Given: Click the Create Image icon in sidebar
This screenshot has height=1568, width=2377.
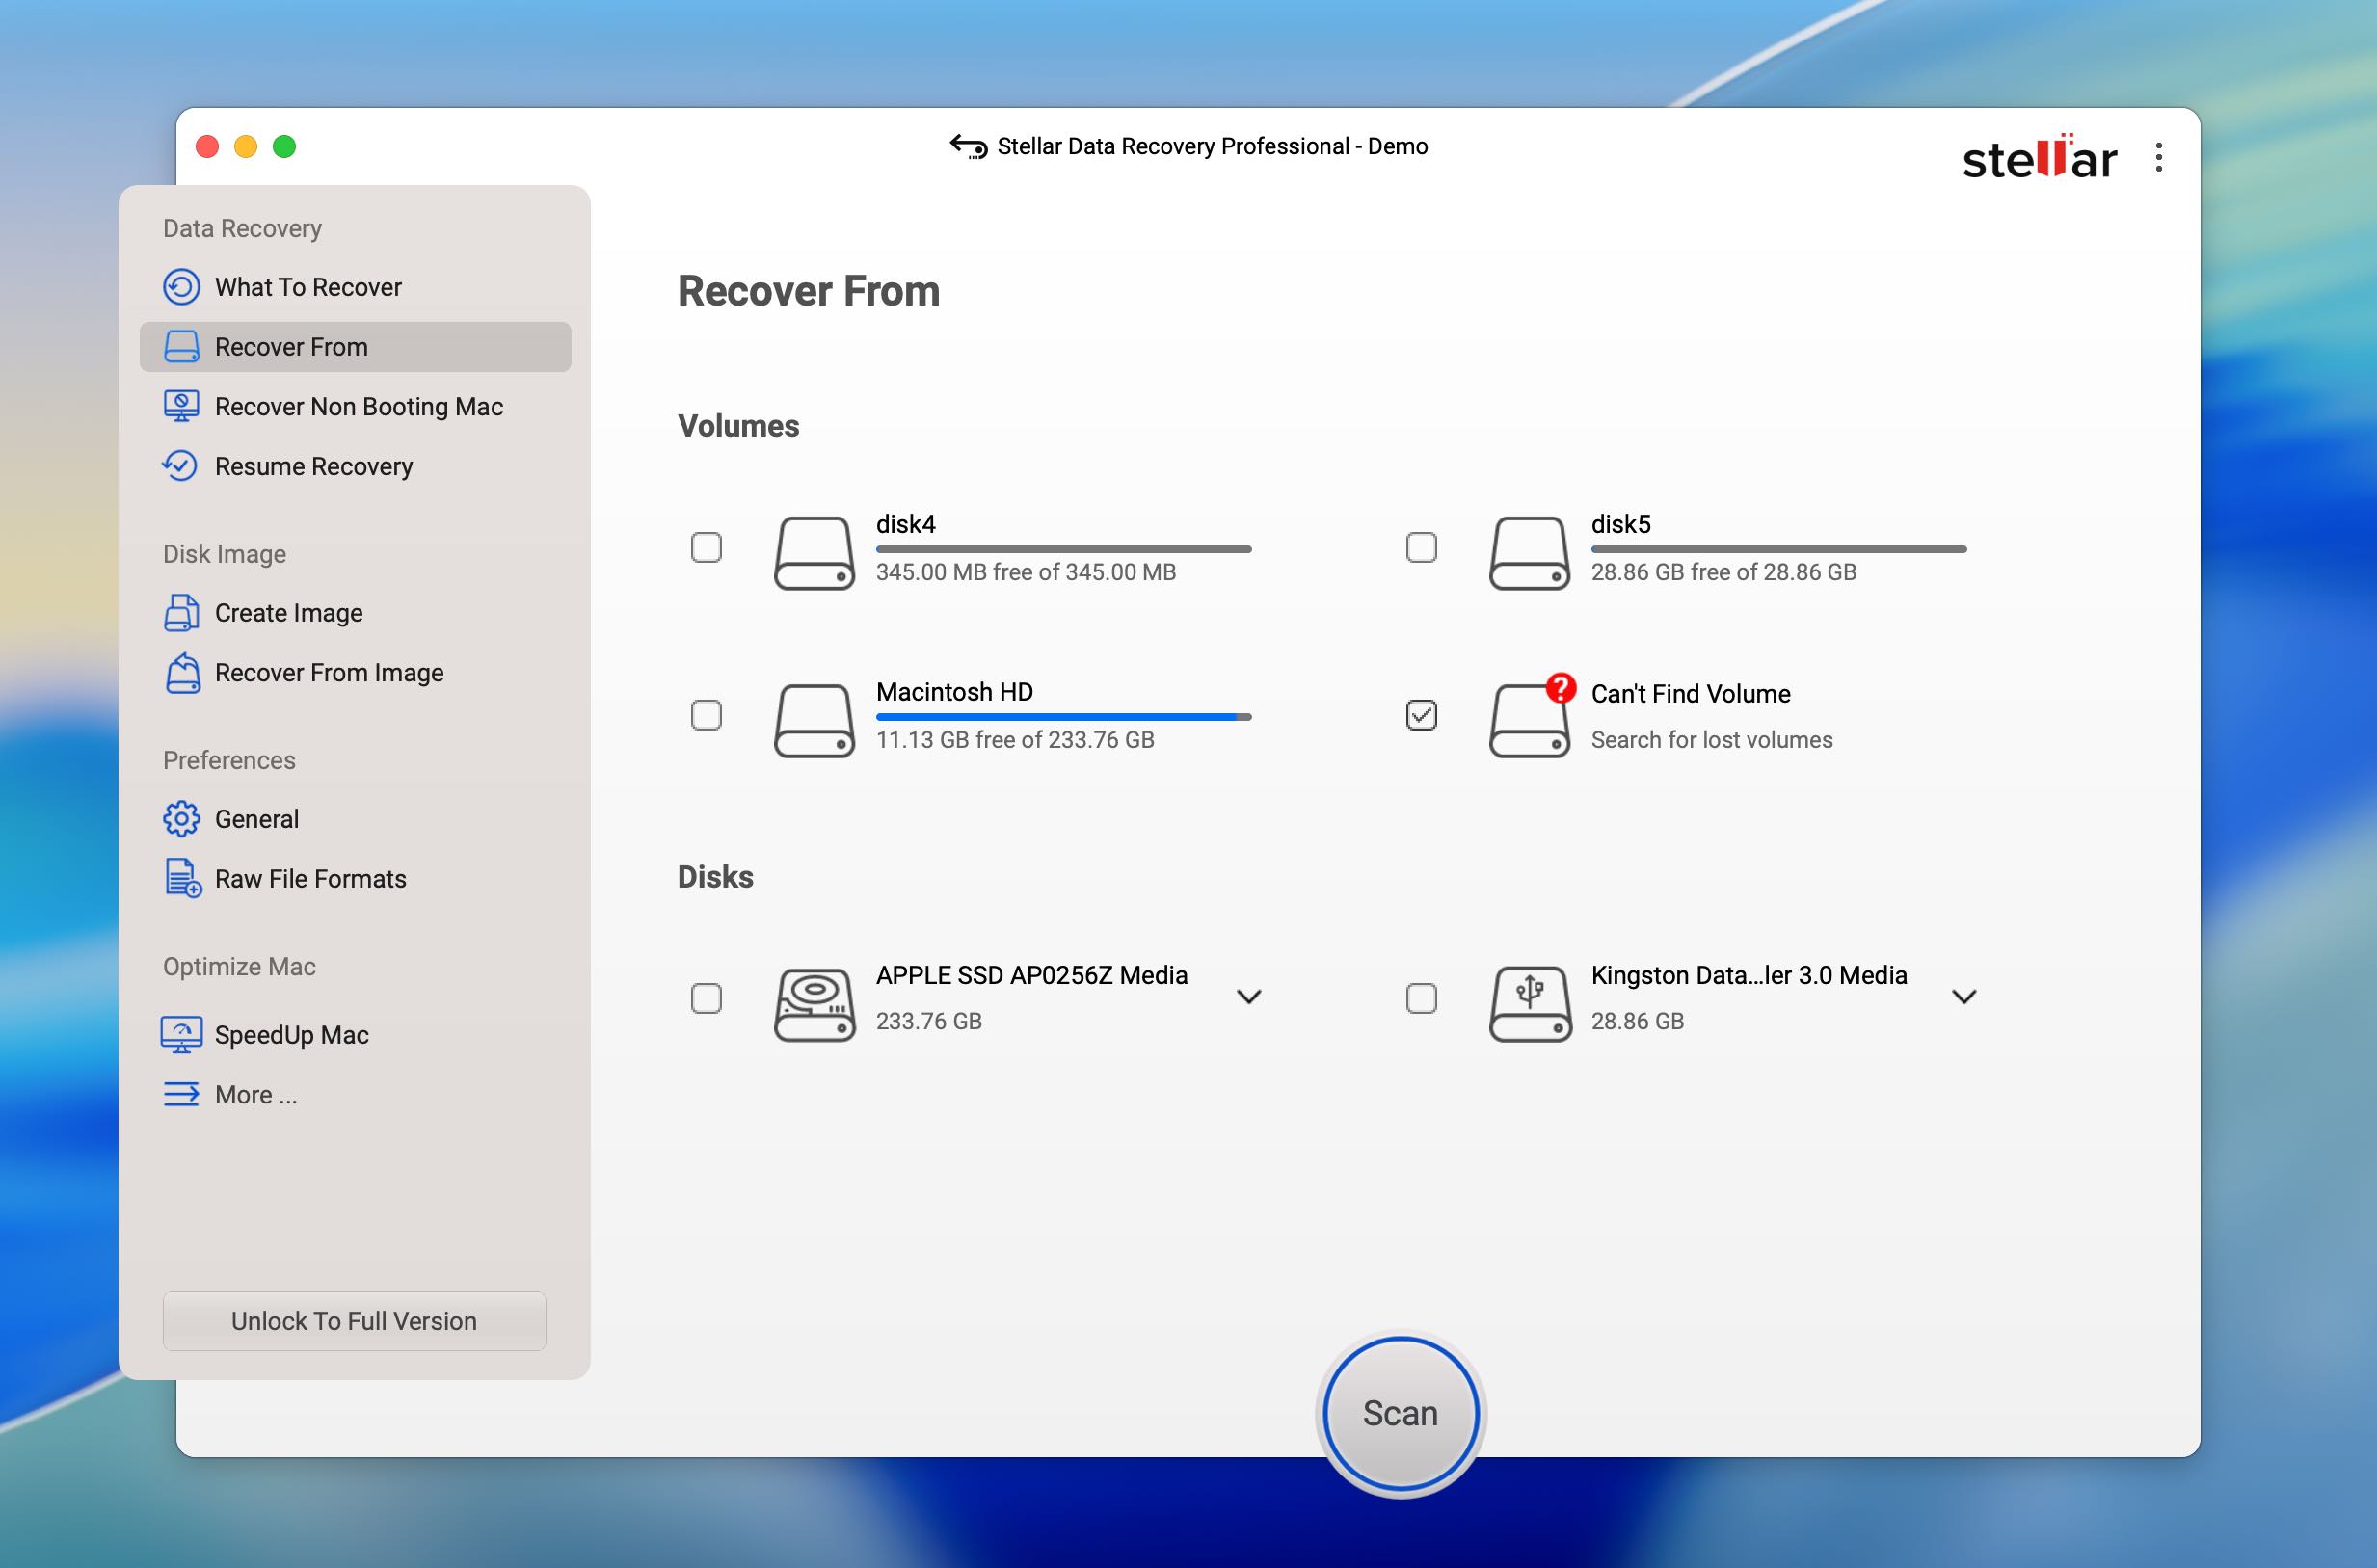Looking at the screenshot, I should 181,613.
